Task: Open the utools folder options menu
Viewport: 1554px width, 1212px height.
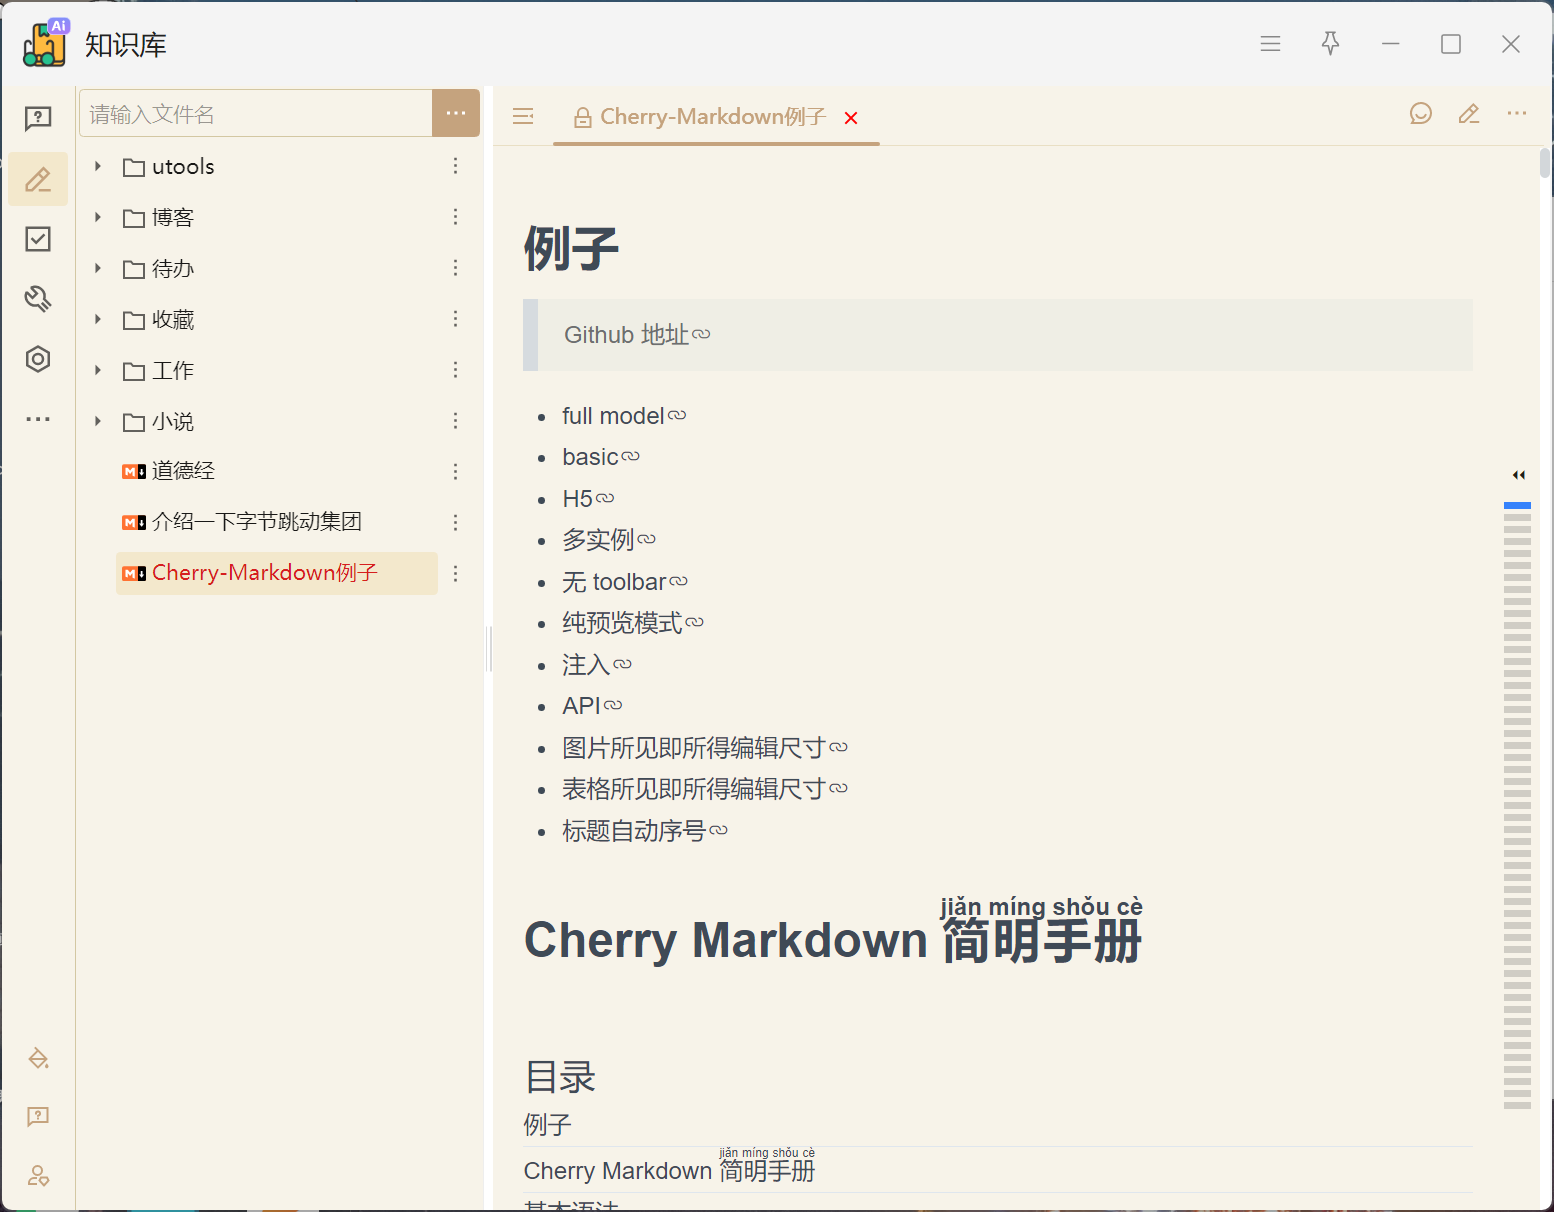Action: 456,166
